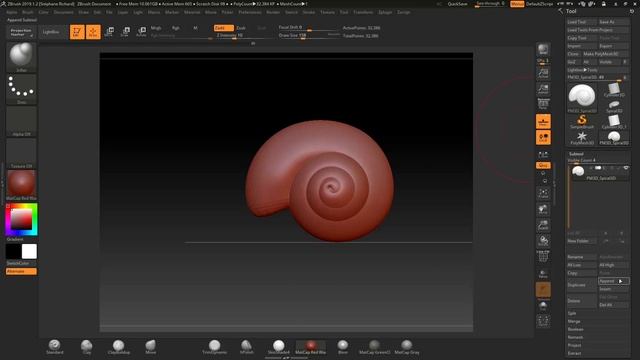Open the Texture Off selector
Screen dimensions: 640x360
21,153
